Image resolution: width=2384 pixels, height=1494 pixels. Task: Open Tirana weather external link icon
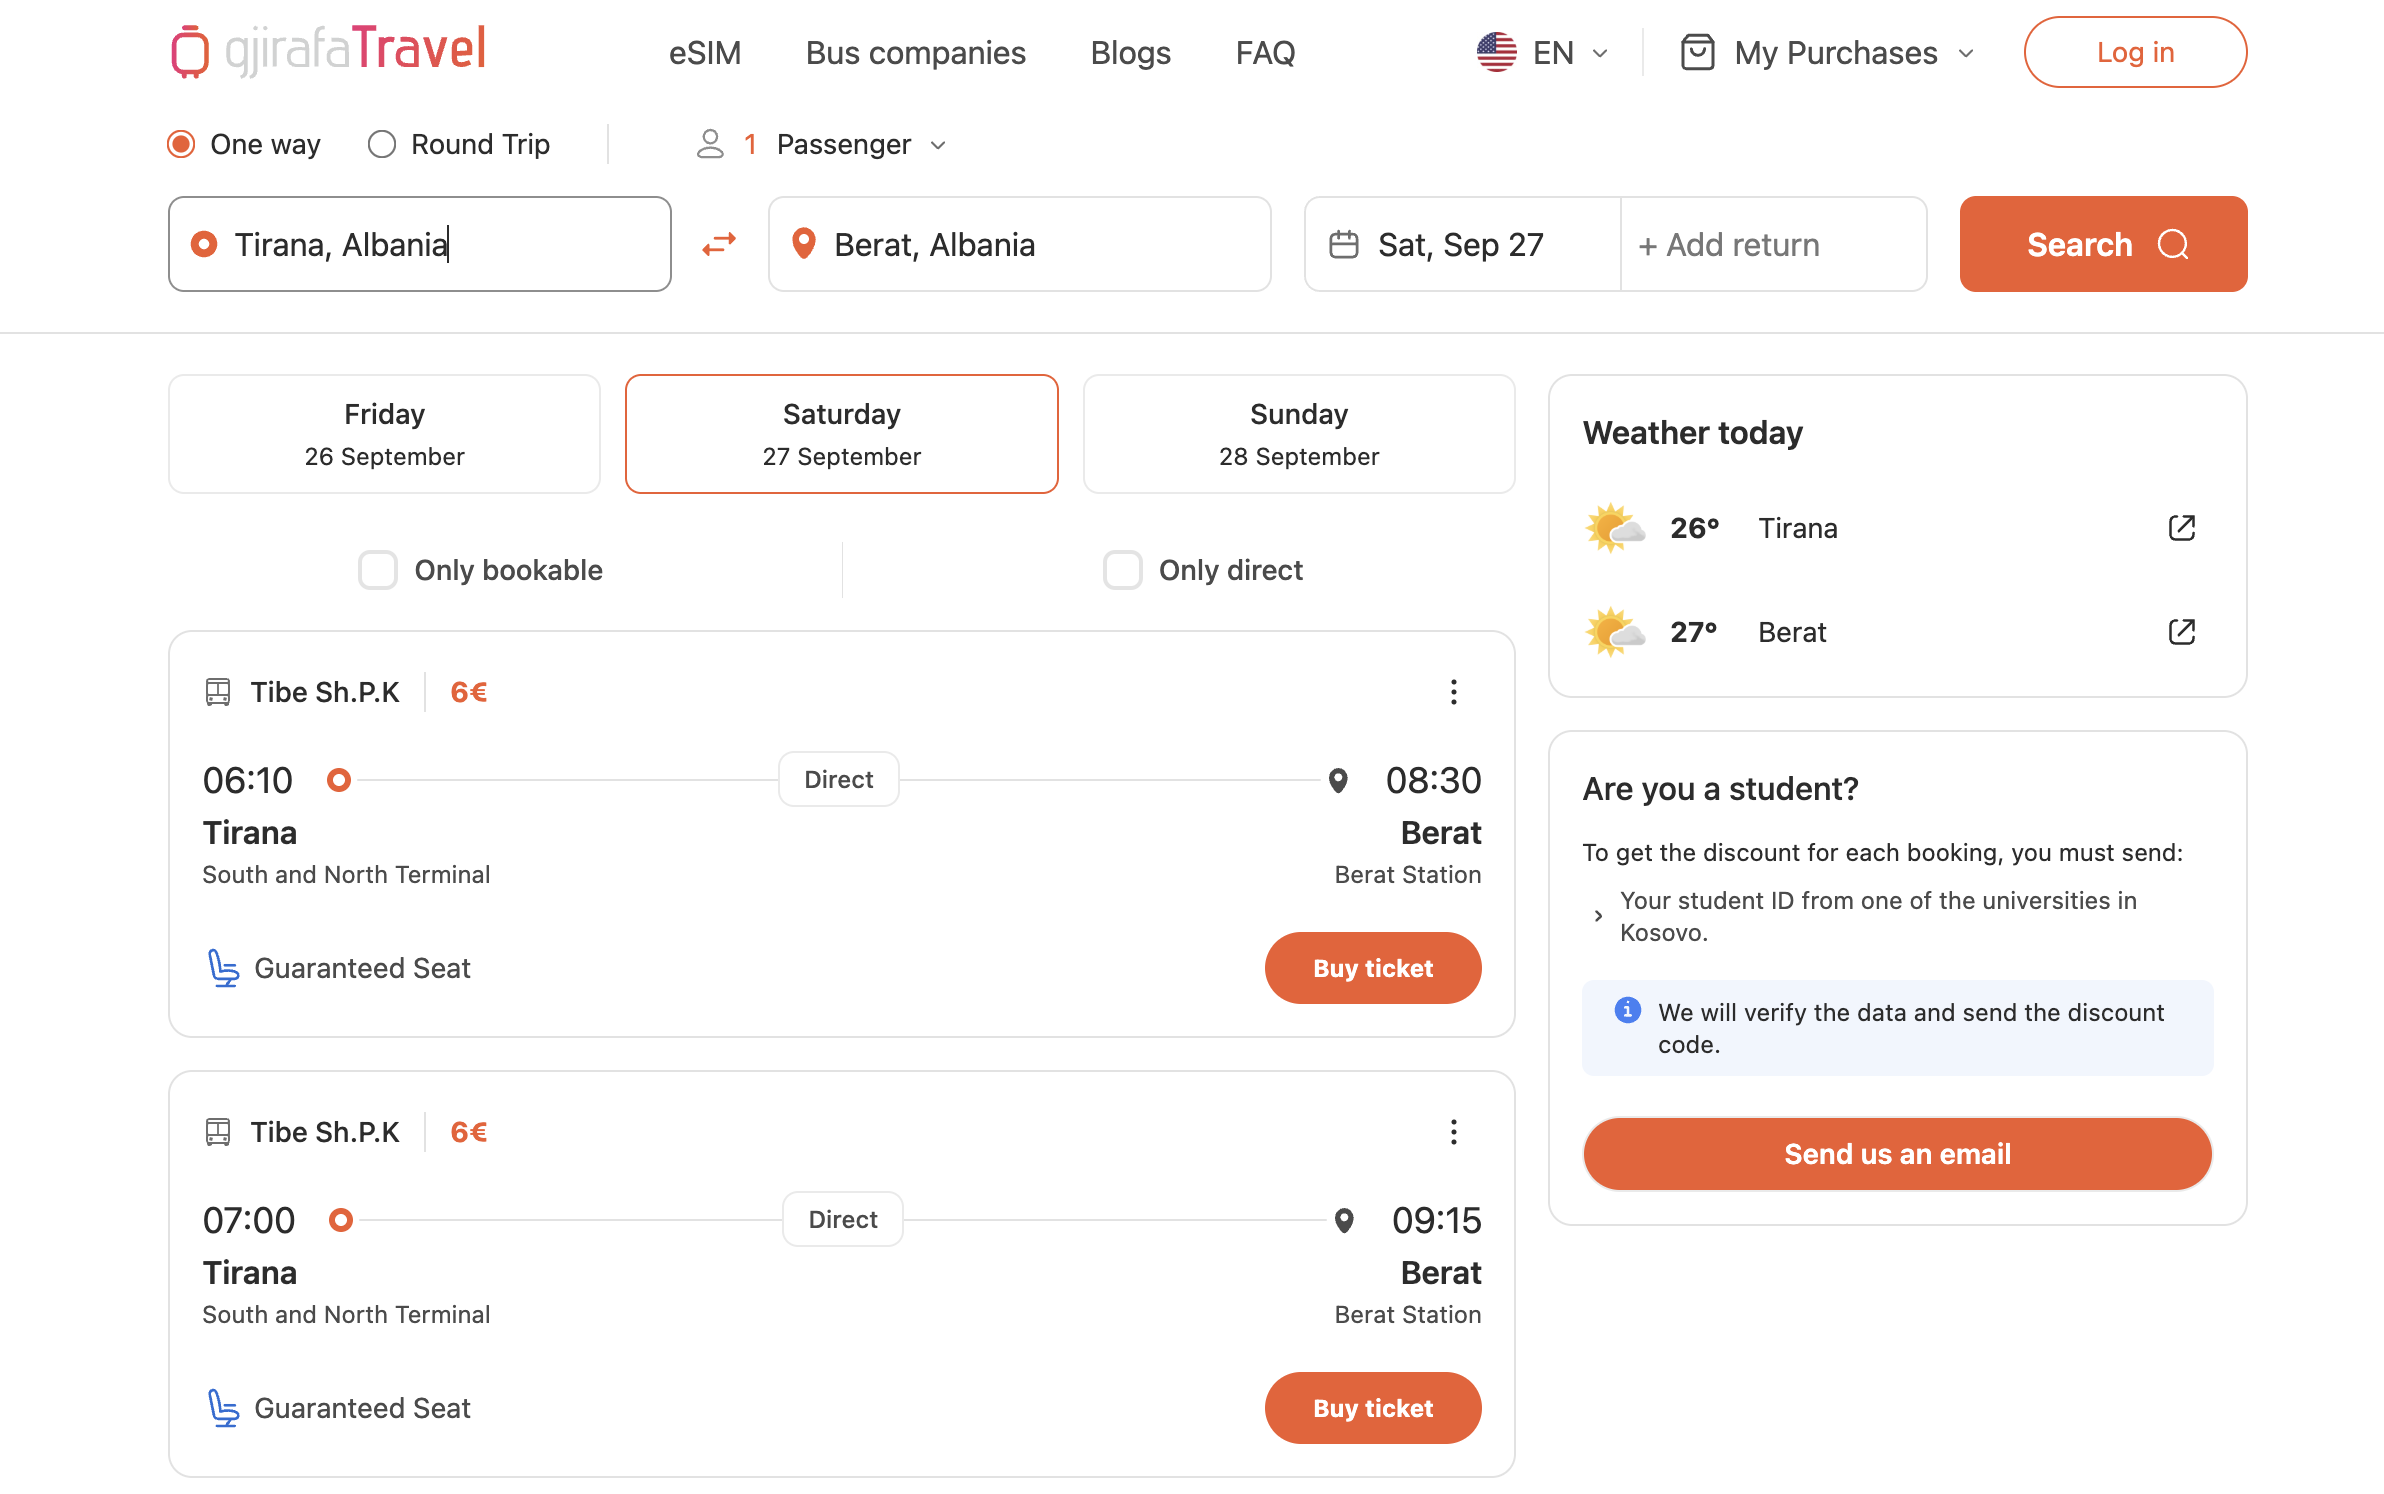pyautogui.click(x=2181, y=528)
